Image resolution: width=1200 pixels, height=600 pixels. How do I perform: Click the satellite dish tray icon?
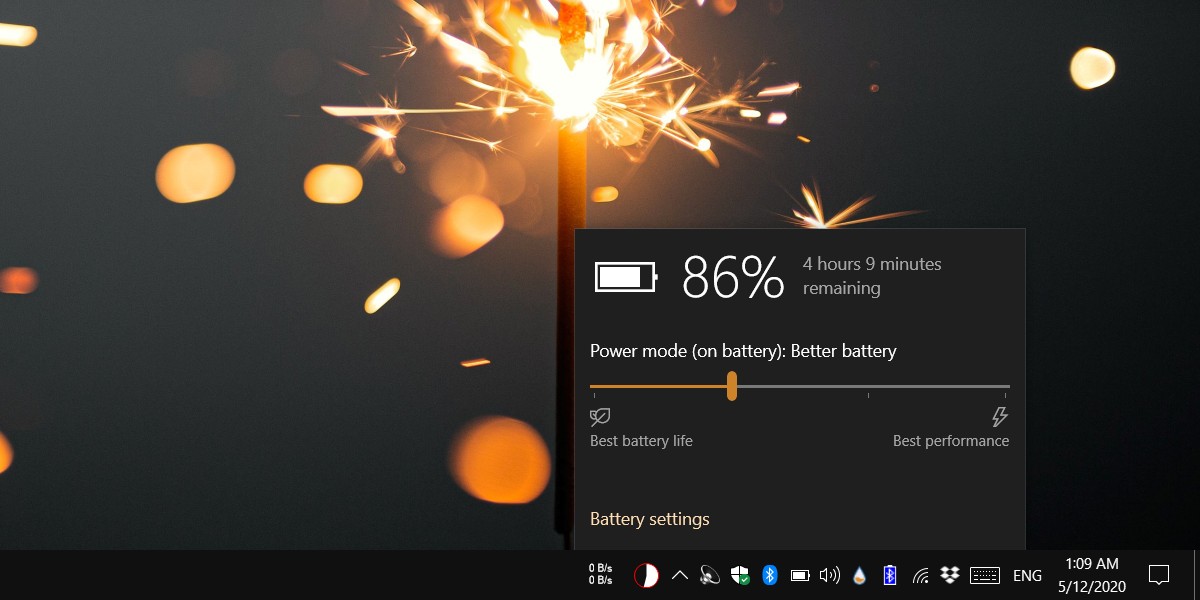click(x=710, y=575)
